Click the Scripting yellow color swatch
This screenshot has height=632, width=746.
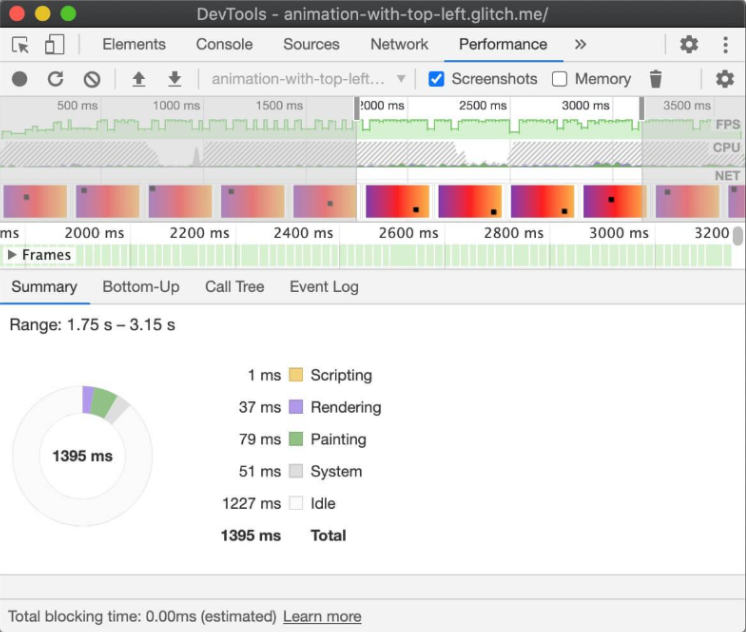tap(296, 375)
